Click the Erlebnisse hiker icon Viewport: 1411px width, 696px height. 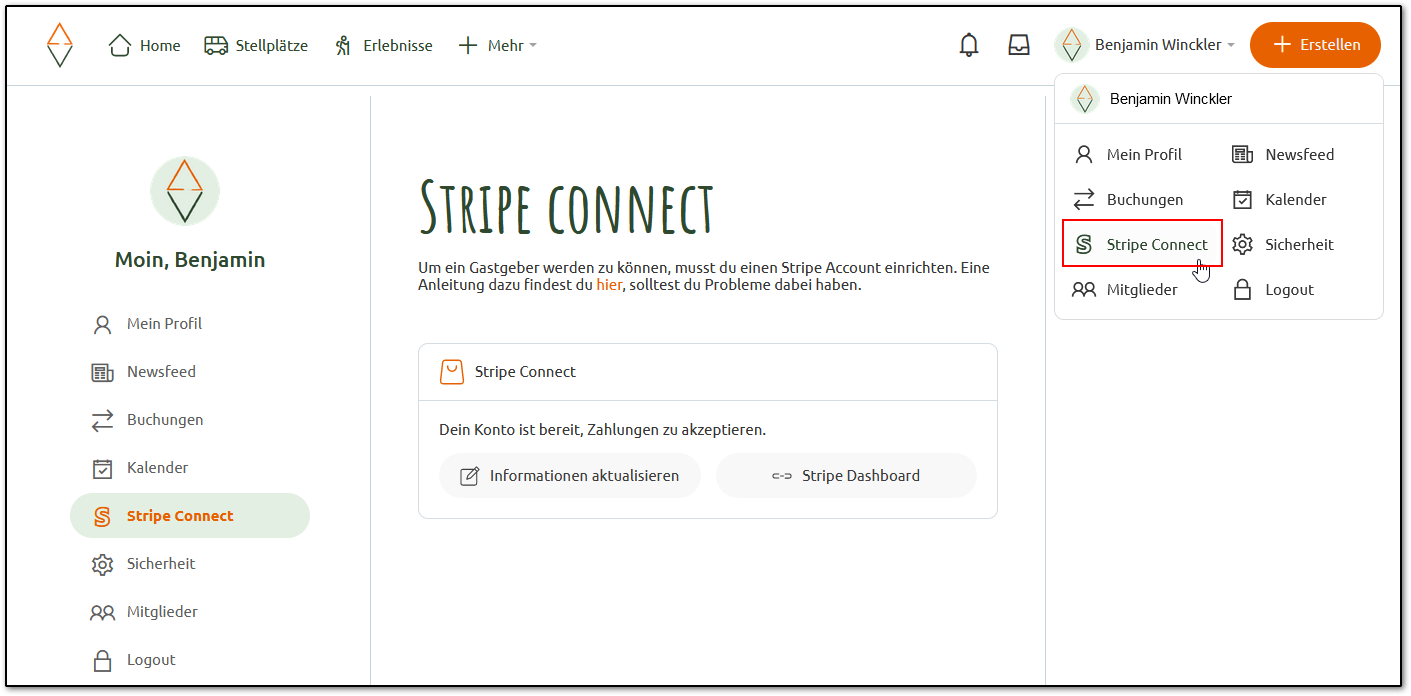[344, 45]
